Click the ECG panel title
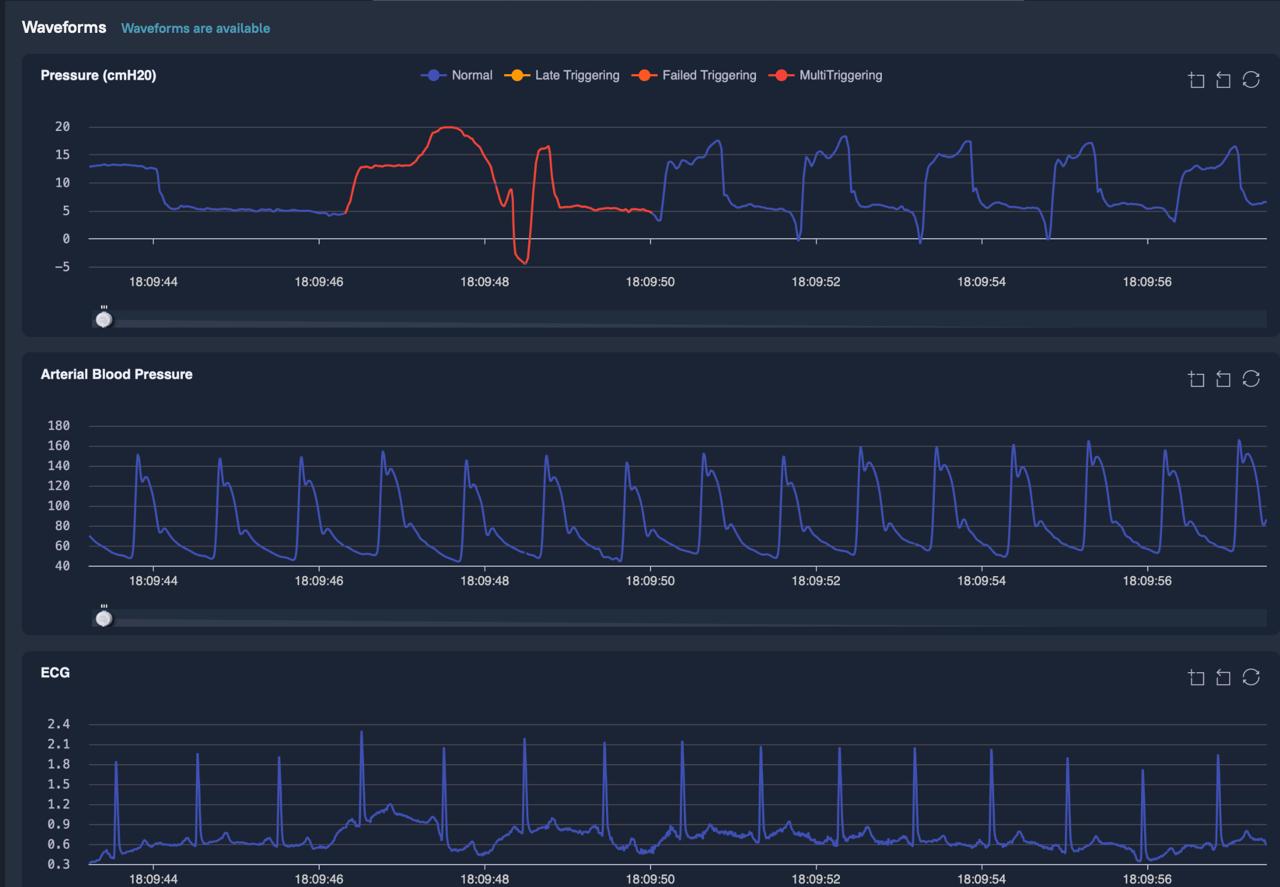The image size is (1280, 887). click(57, 672)
